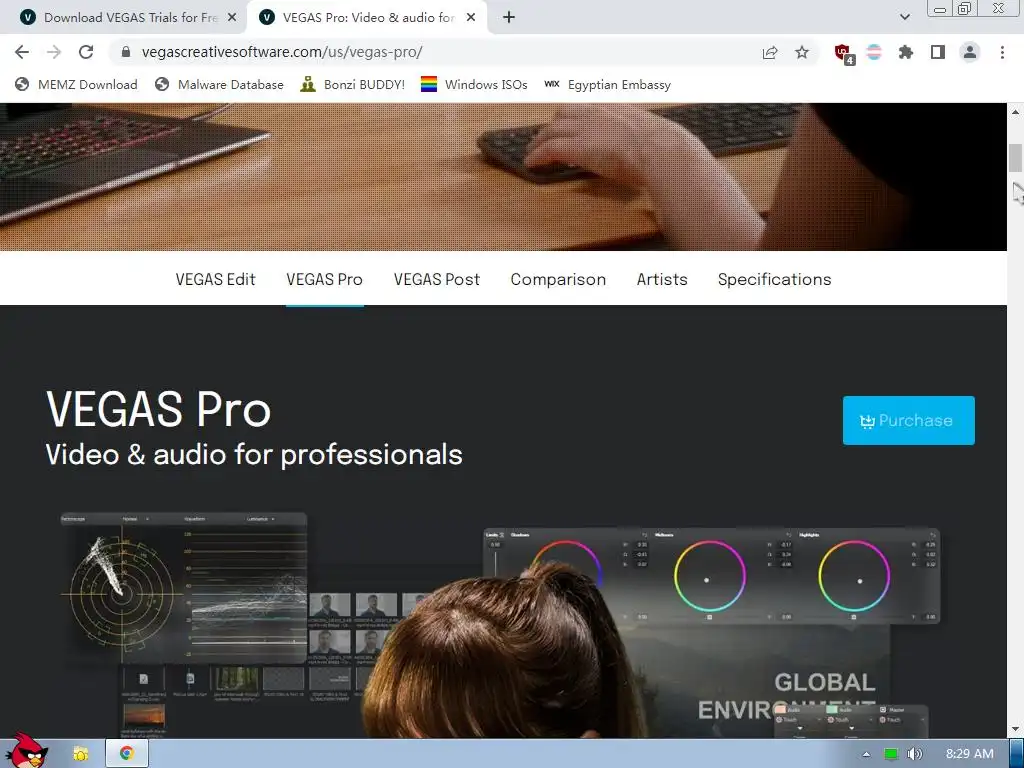This screenshot has height=768, width=1024.
Task: Go to VEGAS Edit section
Action: 216,280
